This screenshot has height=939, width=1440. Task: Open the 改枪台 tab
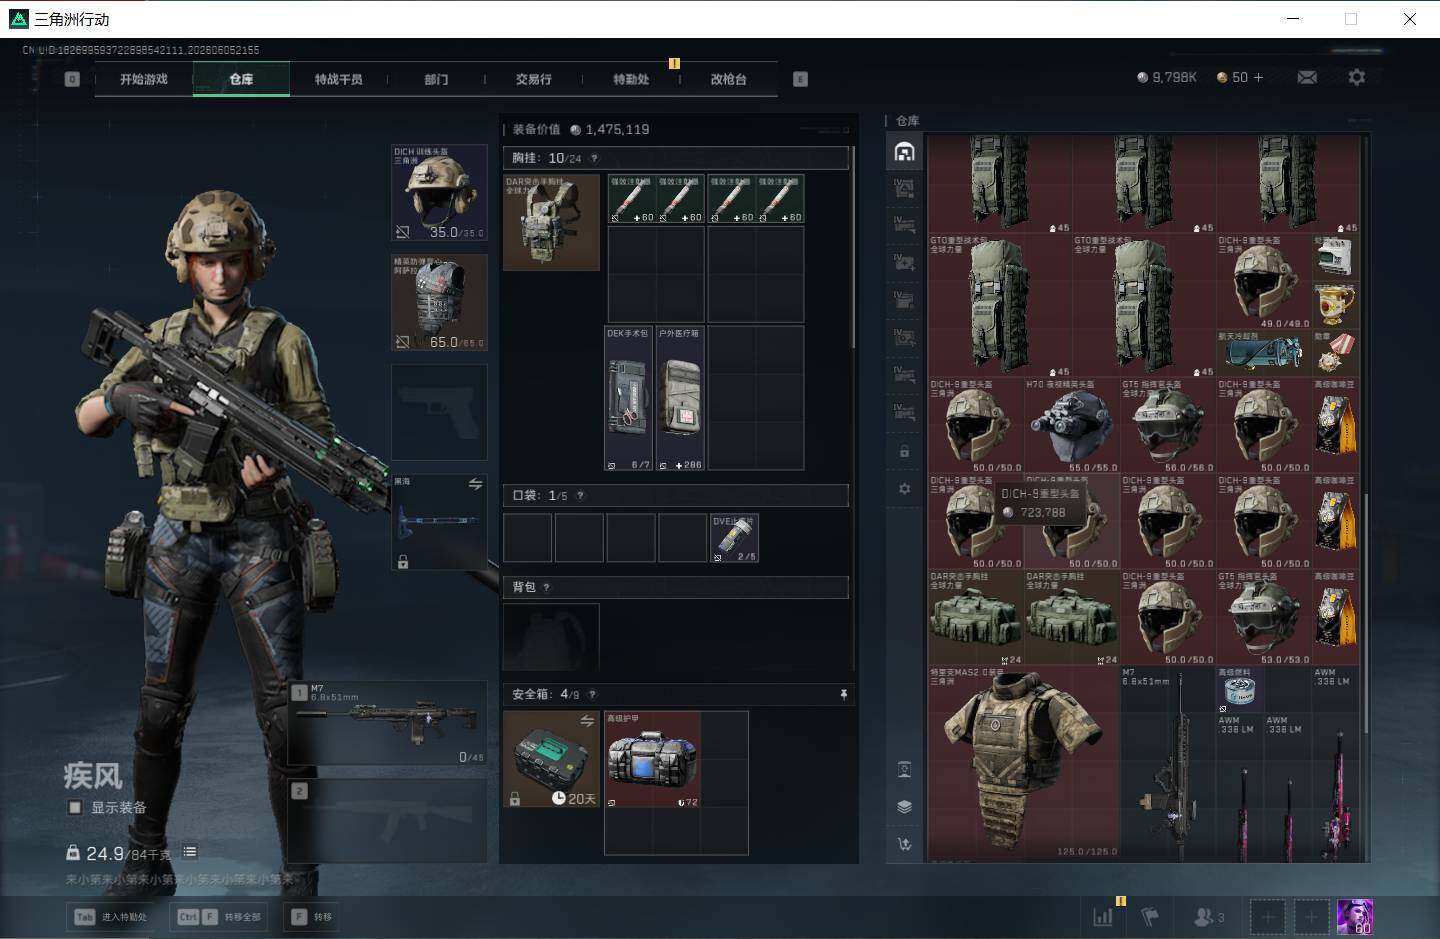[728, 79]
